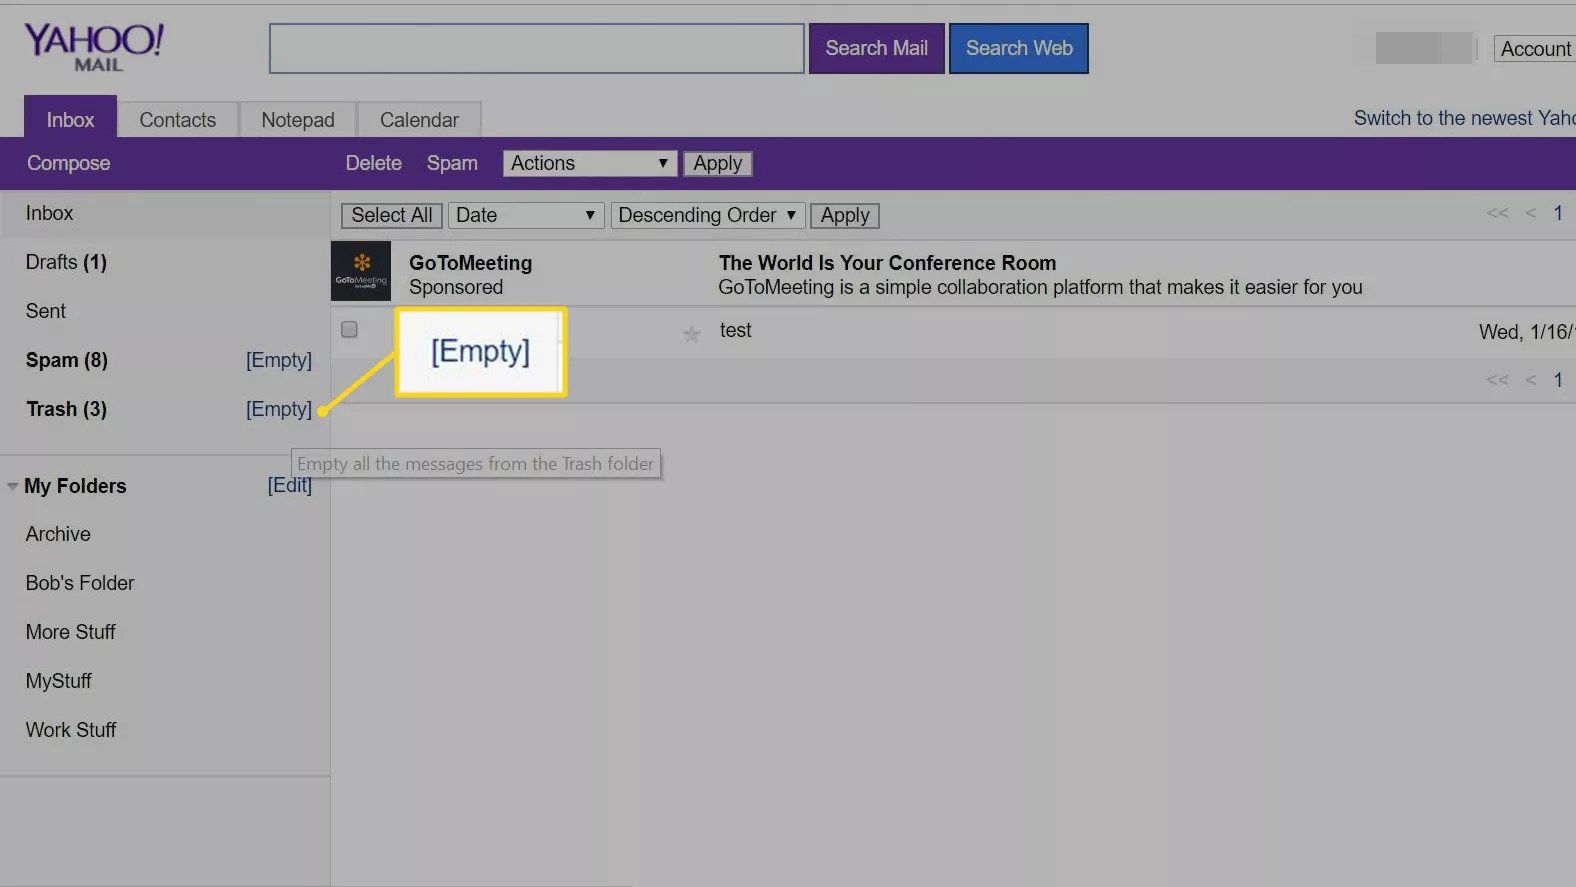
Task: Click Spam in the purple toolbar
Action: [x=452, y=163]
